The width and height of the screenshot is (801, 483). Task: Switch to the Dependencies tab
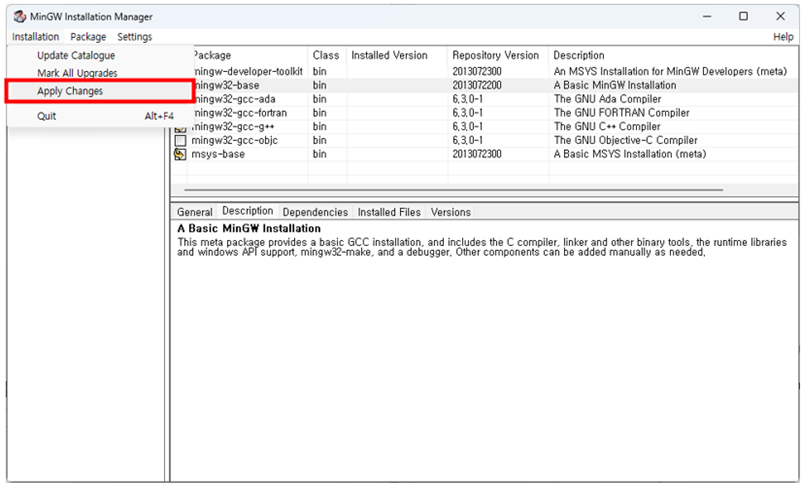point(315,212)
